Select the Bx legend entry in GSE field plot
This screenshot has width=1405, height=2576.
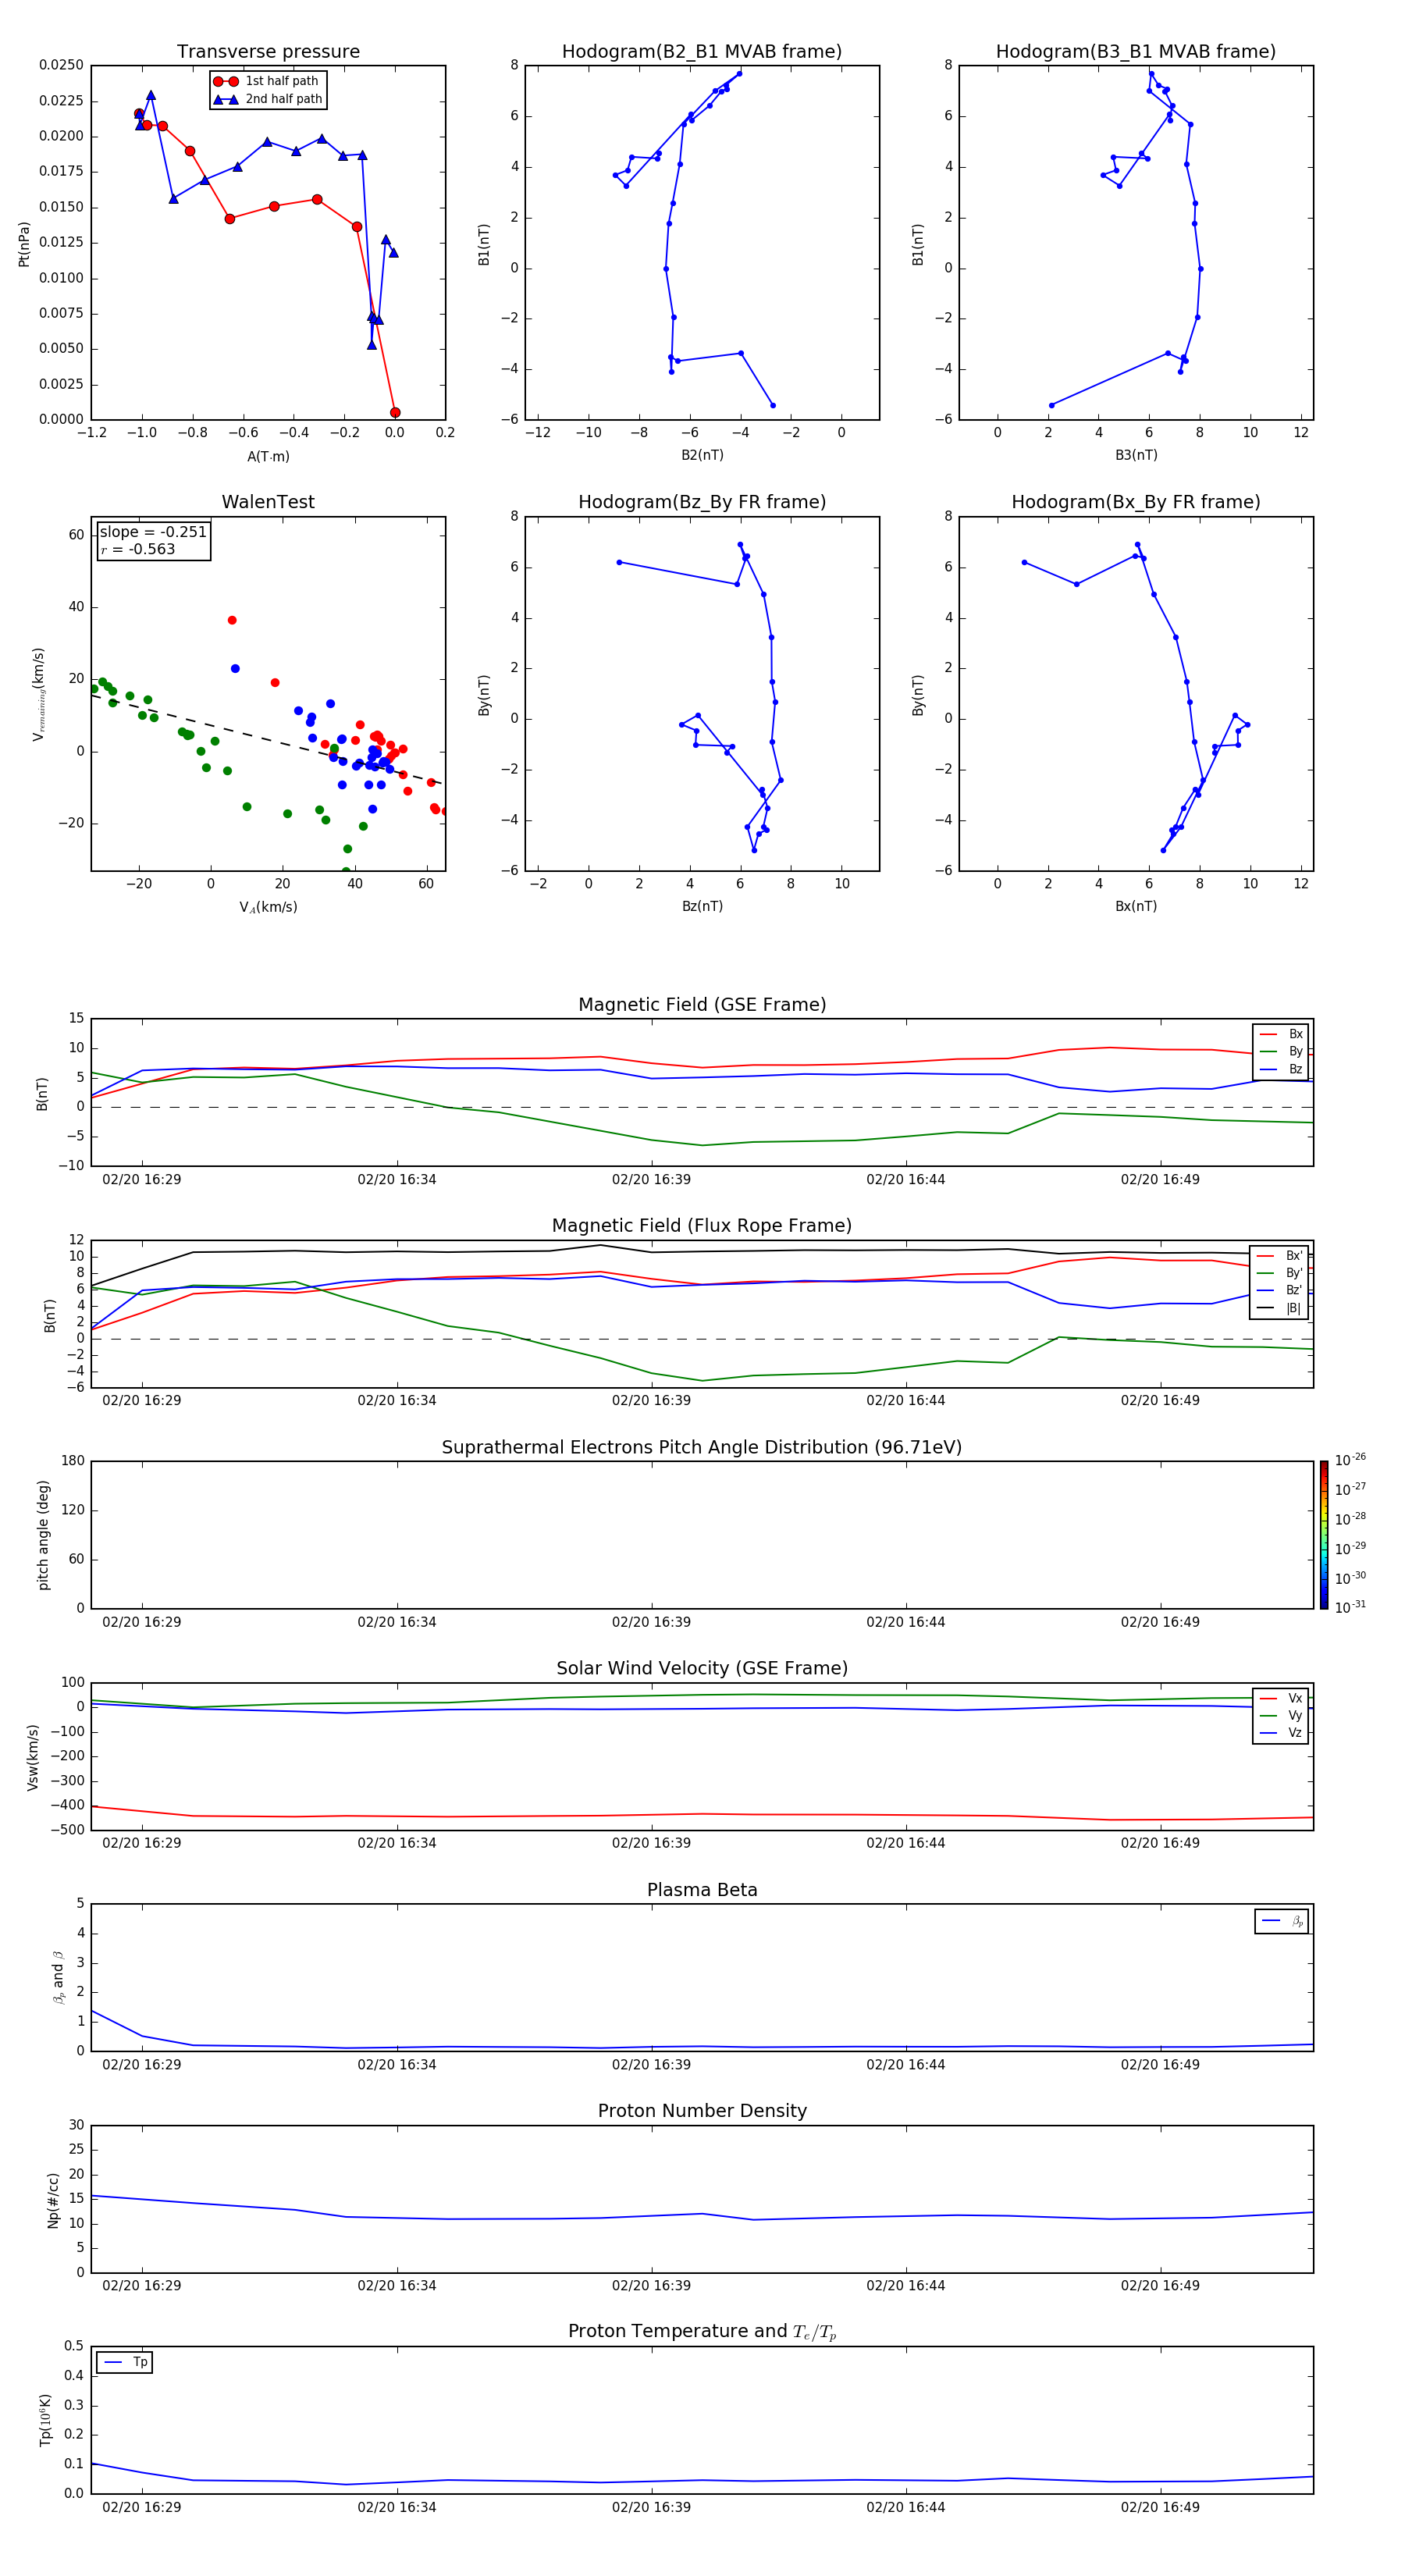coord(1281,1034)
